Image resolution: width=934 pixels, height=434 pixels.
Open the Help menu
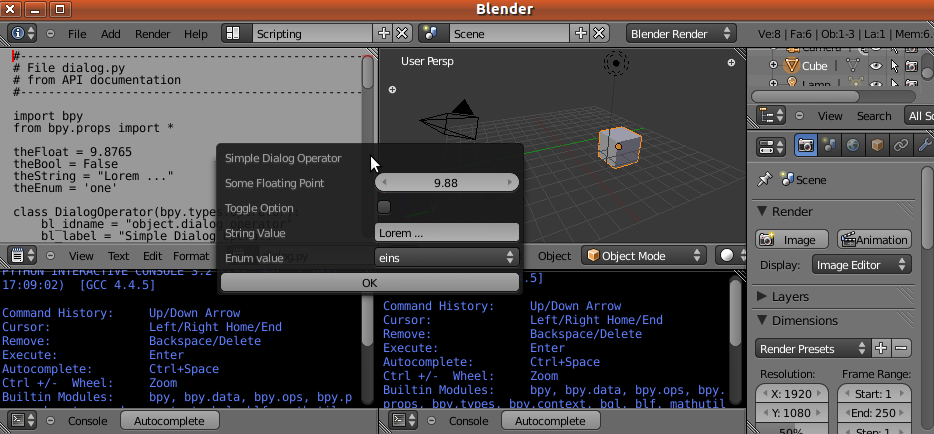point(195,34)
